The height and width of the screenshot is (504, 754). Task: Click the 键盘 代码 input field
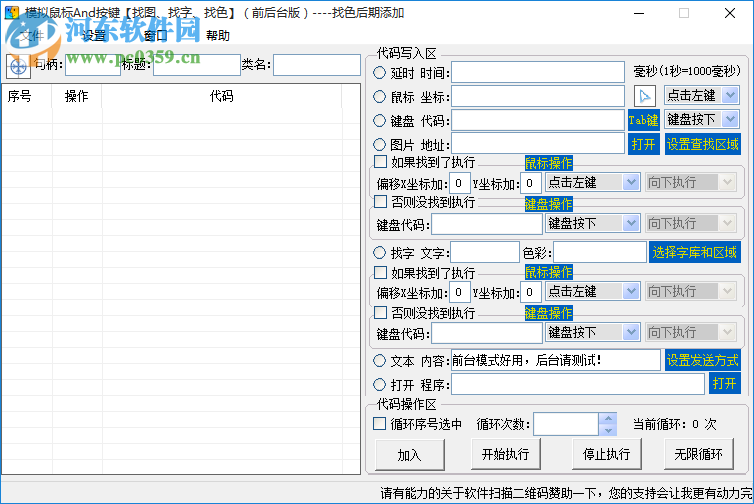[x=538, y=120]
